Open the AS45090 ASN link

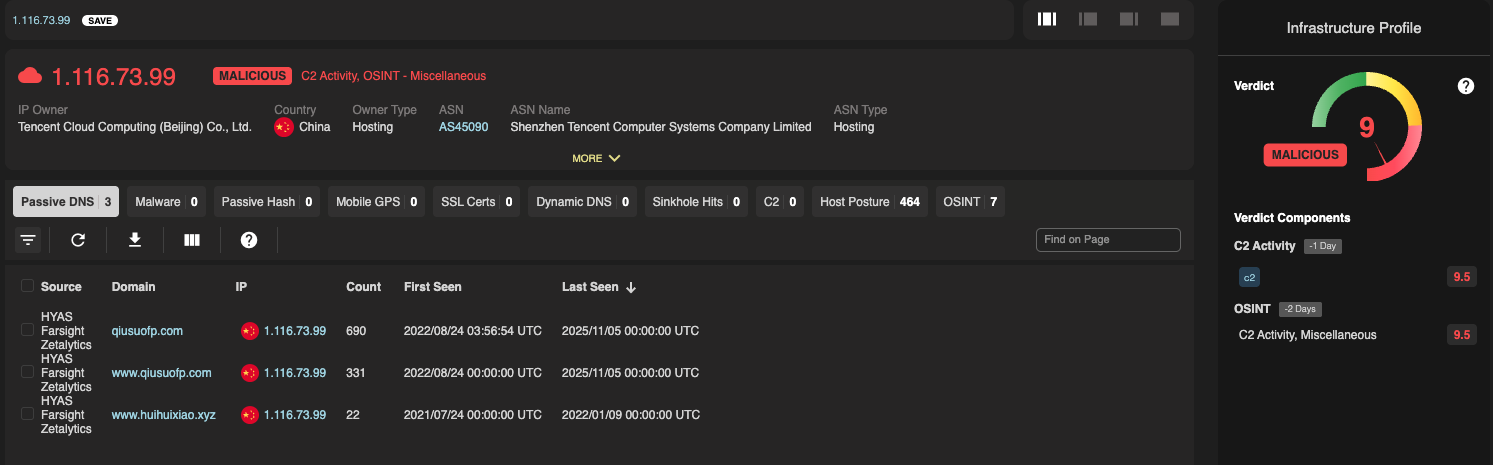point(463,127)
